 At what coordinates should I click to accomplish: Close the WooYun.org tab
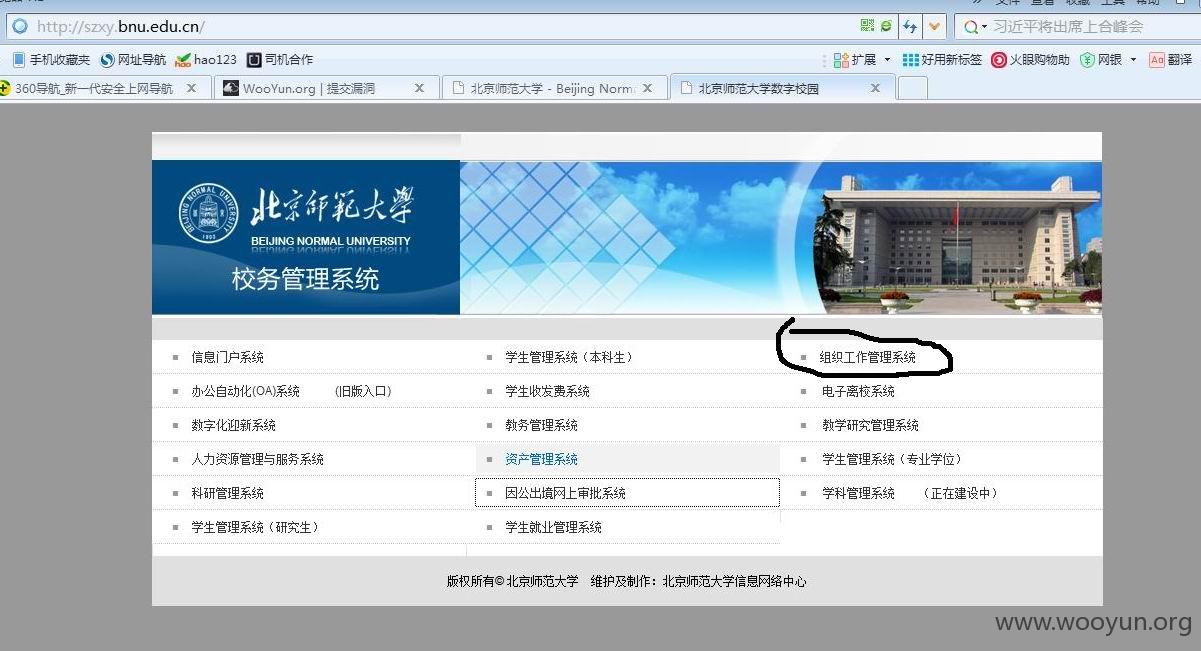(420, 88)
